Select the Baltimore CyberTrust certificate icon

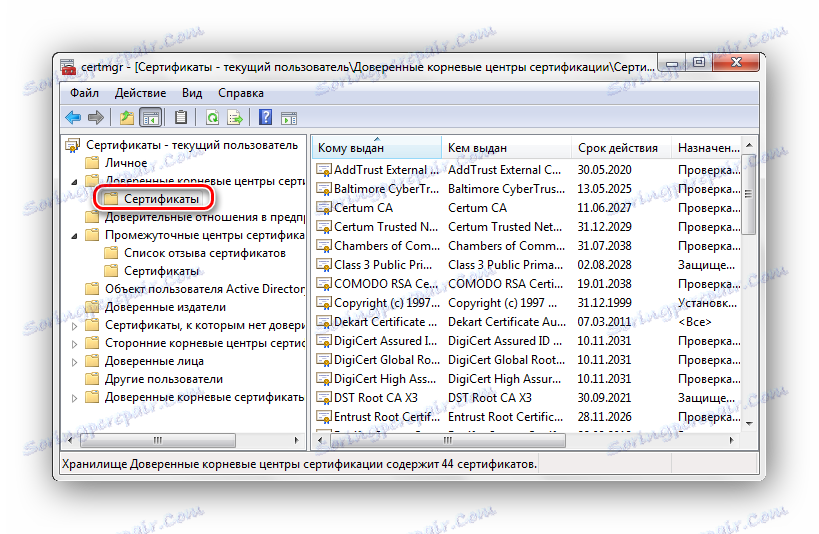[324, 189]
